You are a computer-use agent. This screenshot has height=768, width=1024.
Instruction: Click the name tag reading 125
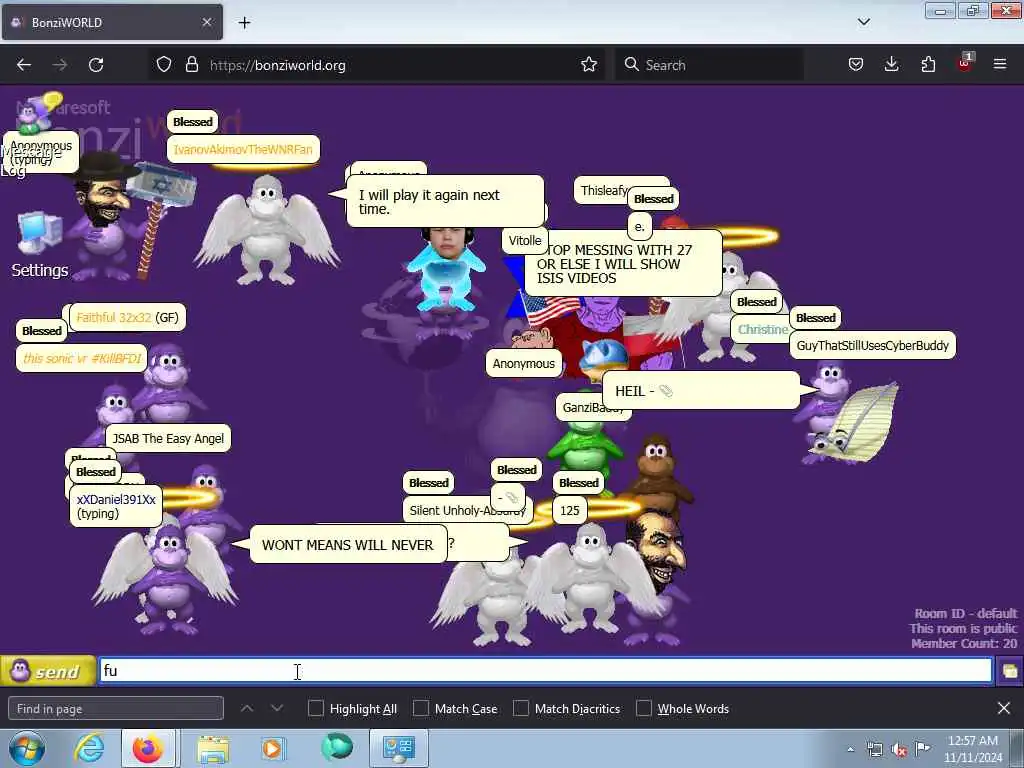coord(569,510)
